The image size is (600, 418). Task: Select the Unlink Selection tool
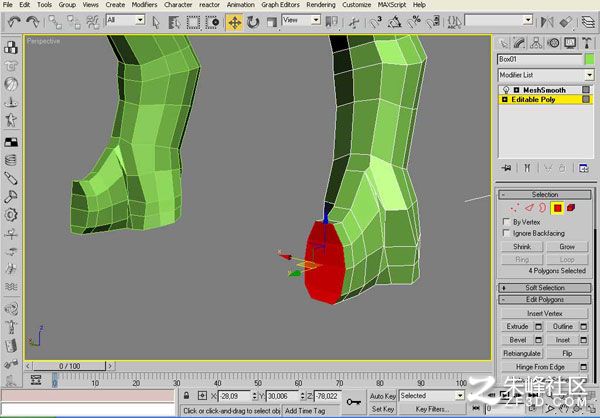(74, 22)
